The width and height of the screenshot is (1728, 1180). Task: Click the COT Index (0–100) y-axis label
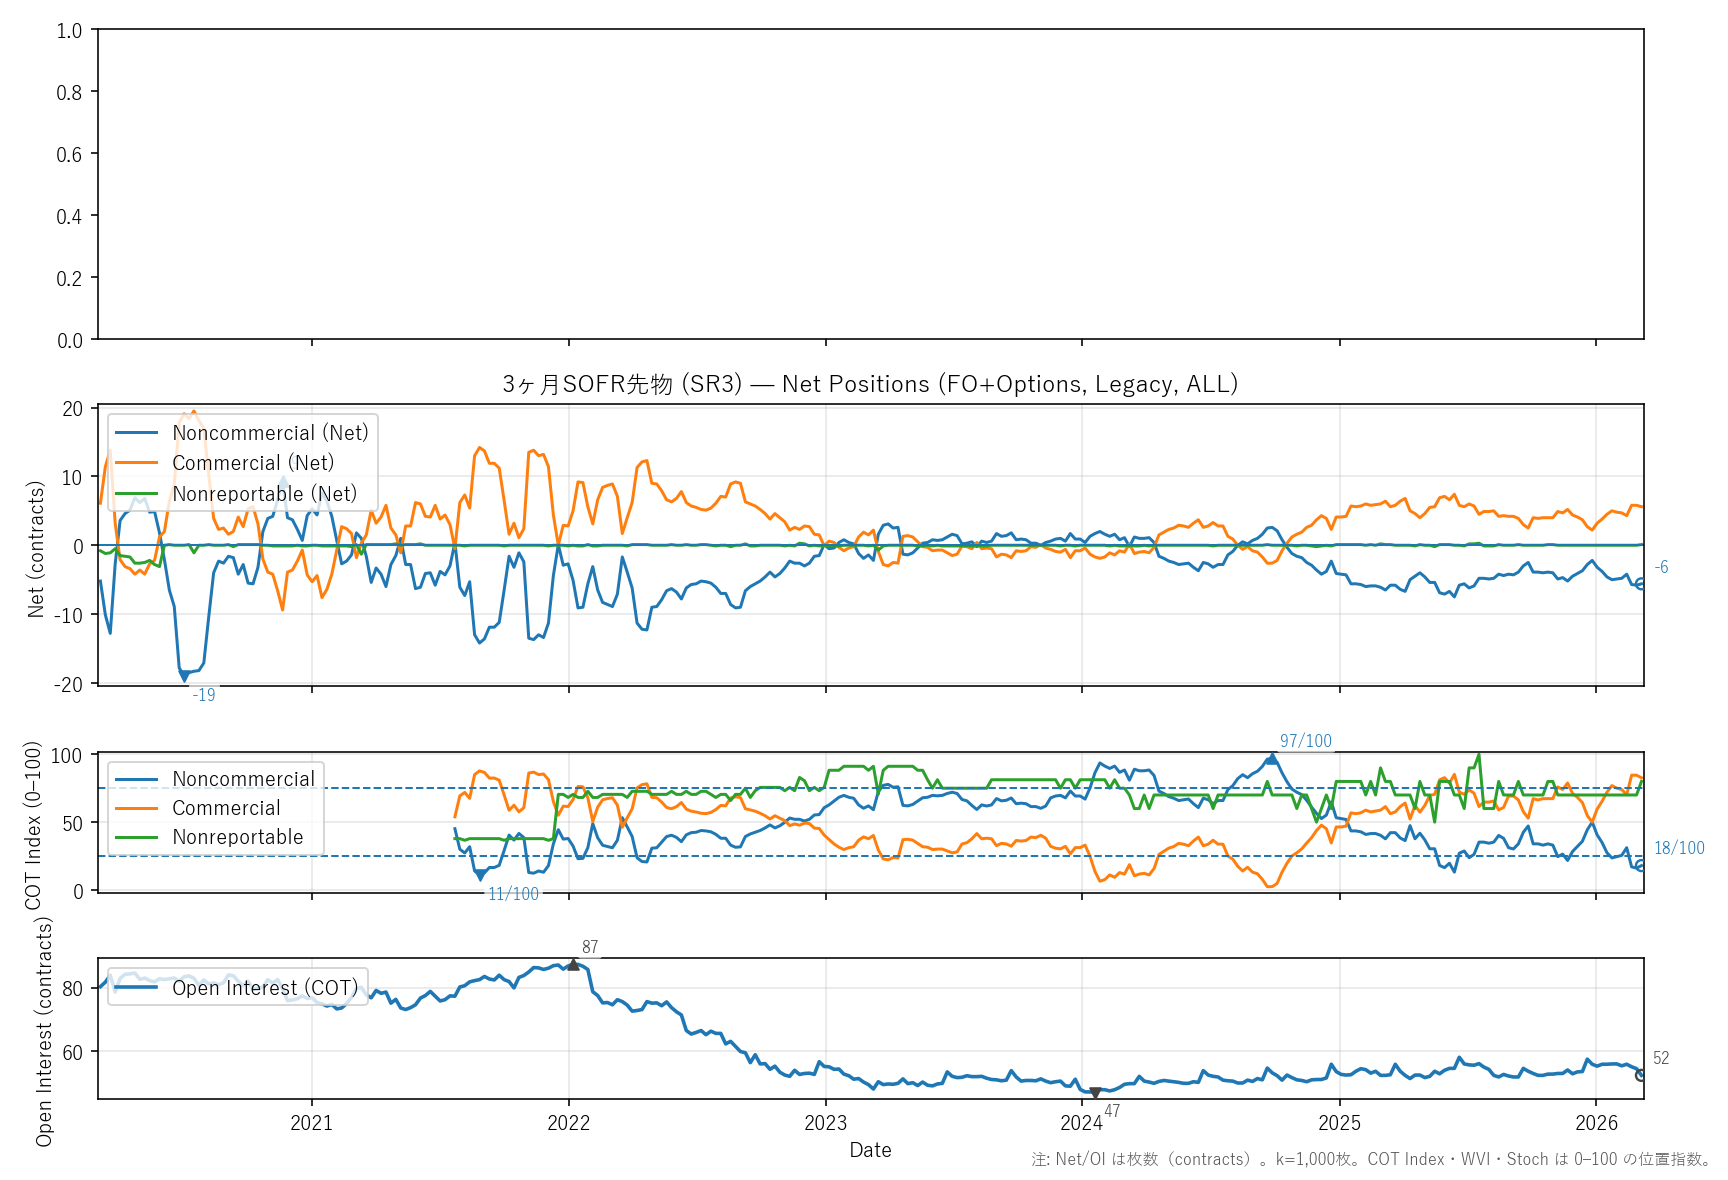(34, 825)
